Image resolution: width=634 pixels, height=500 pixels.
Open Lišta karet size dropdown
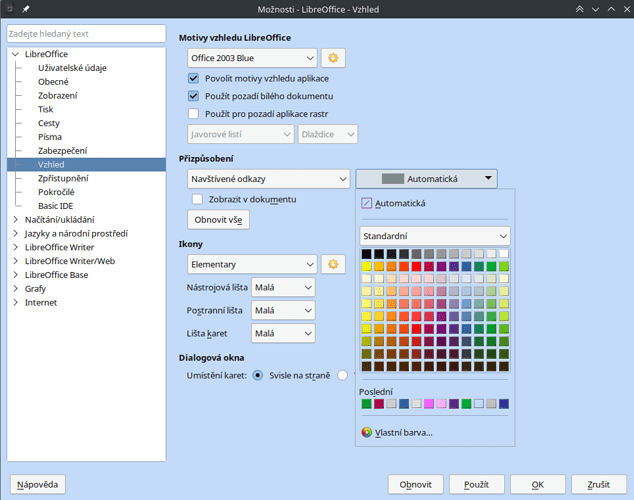pos(283,333)
